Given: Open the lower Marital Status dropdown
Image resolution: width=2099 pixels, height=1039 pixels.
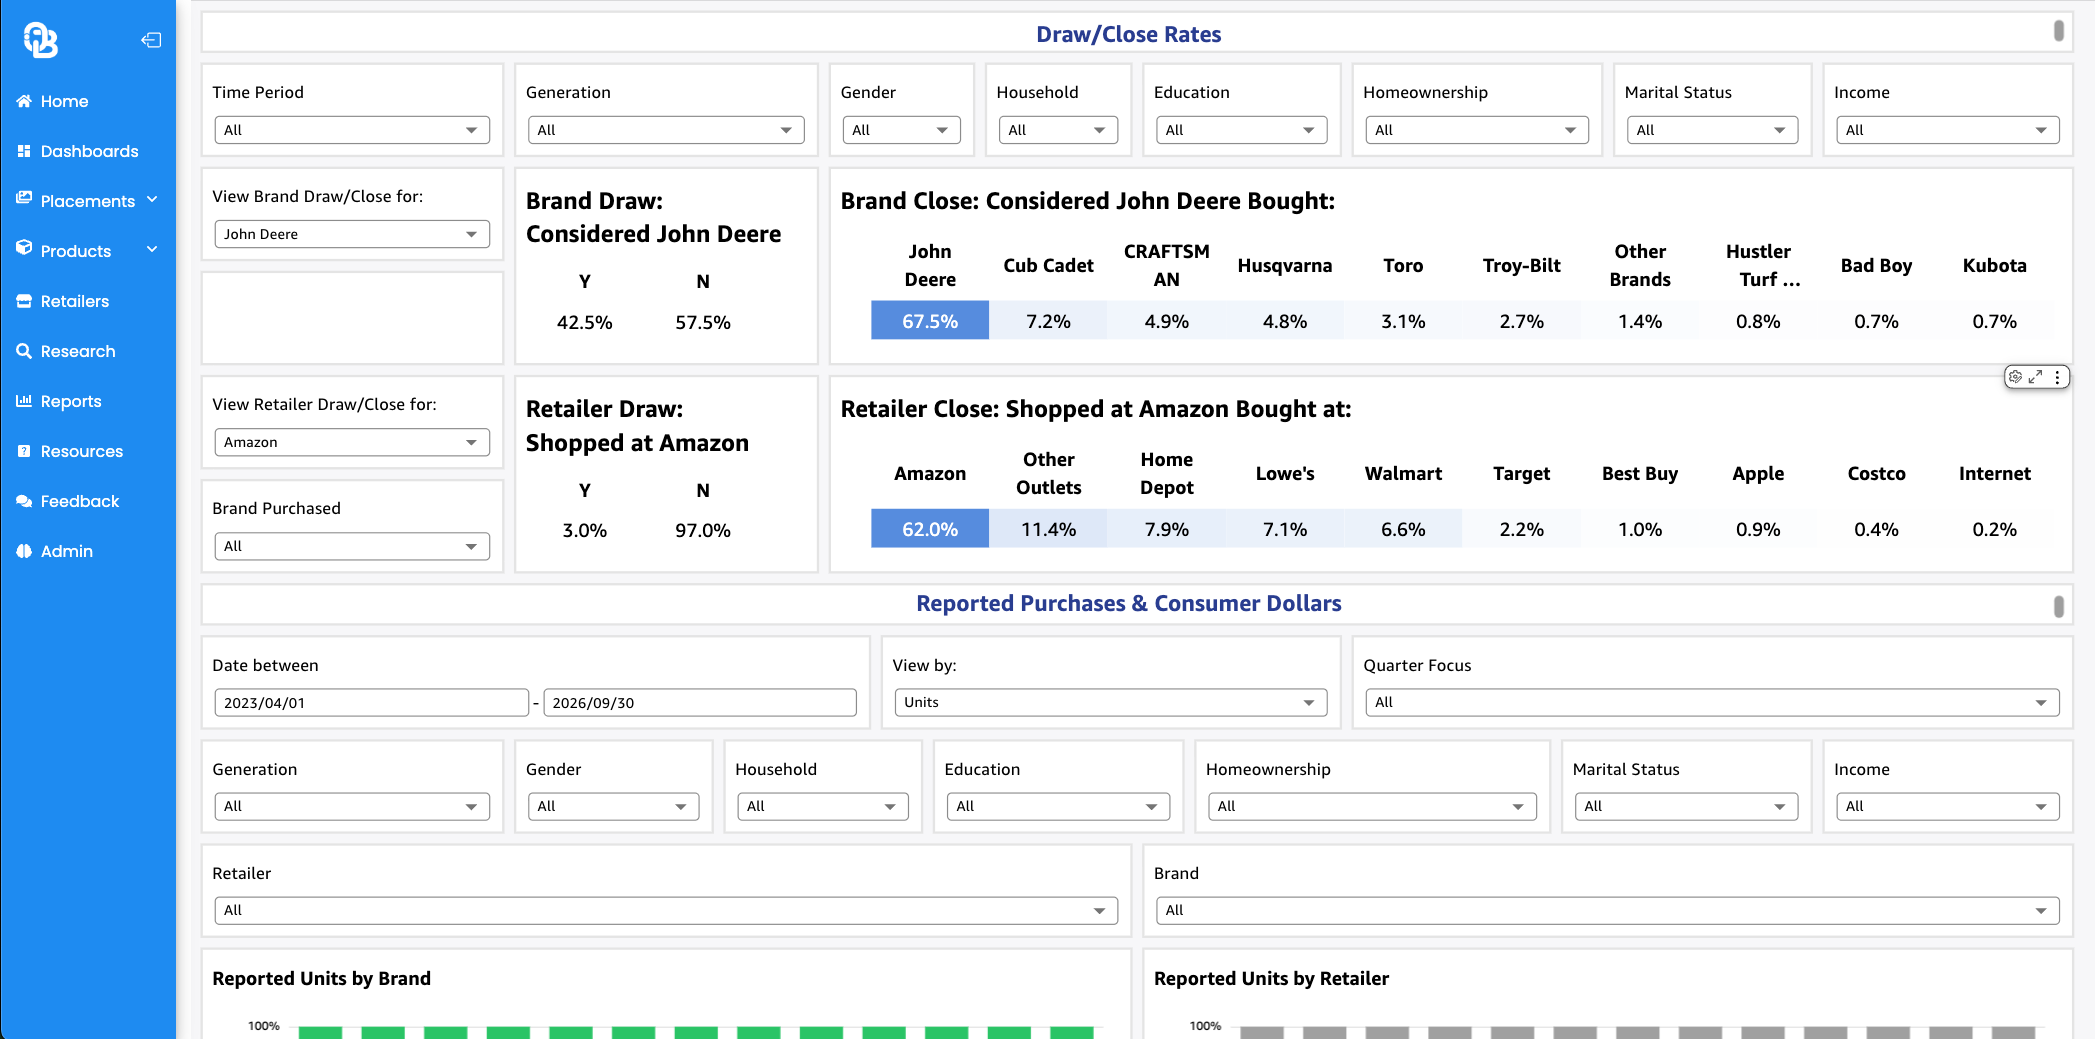Looking at the screenshot, I should [1686, 806].
